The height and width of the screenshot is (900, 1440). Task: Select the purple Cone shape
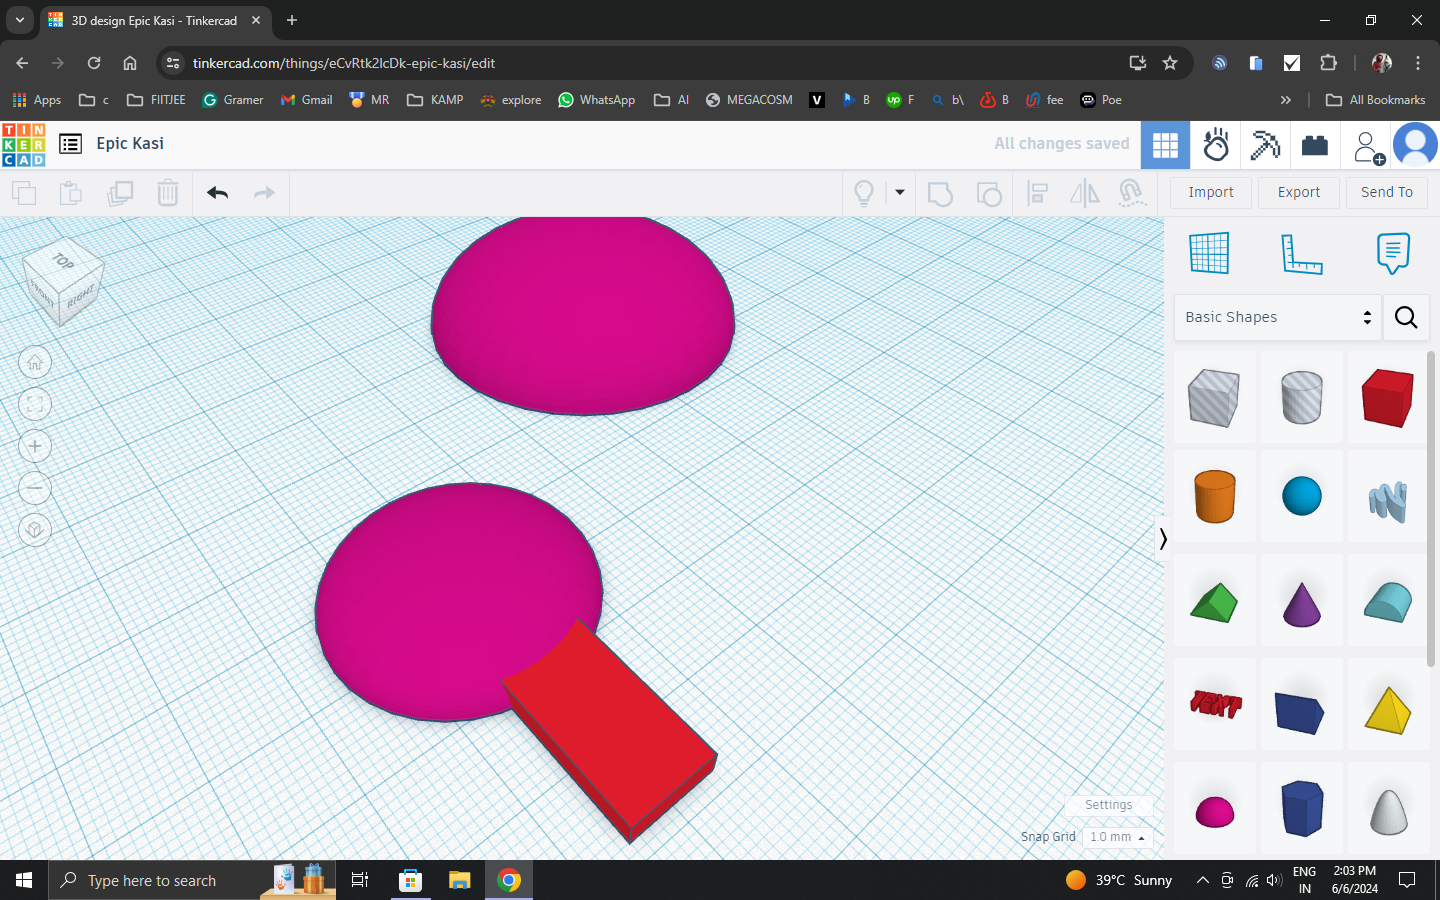(1301, 604)
